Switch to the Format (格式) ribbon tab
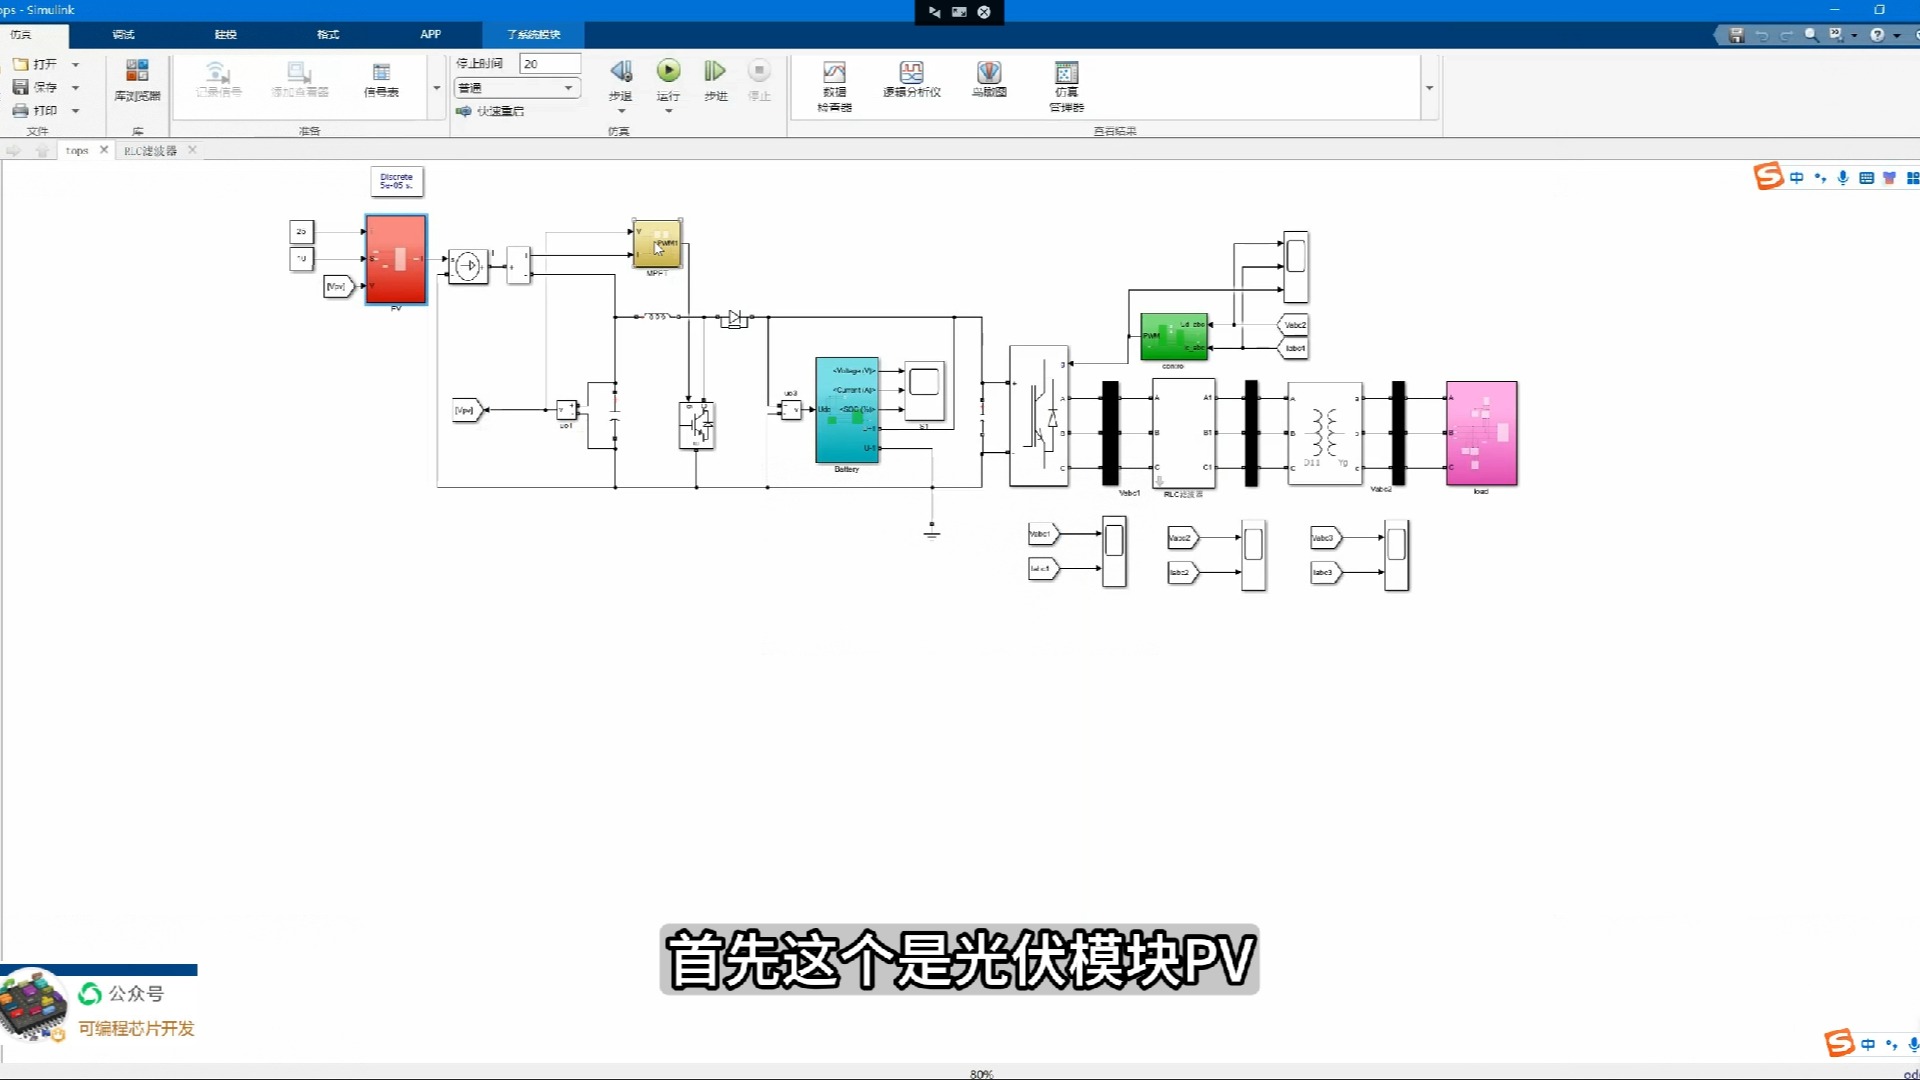 point(328,34)
